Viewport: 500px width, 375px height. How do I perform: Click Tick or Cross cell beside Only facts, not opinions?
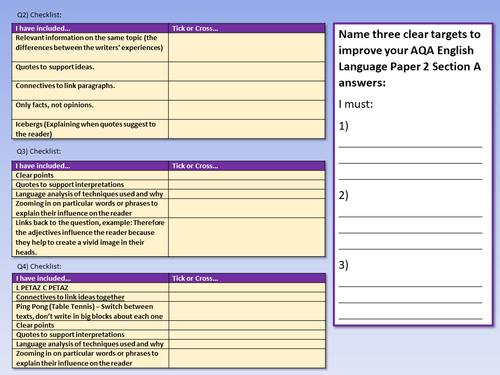(247, 110)
